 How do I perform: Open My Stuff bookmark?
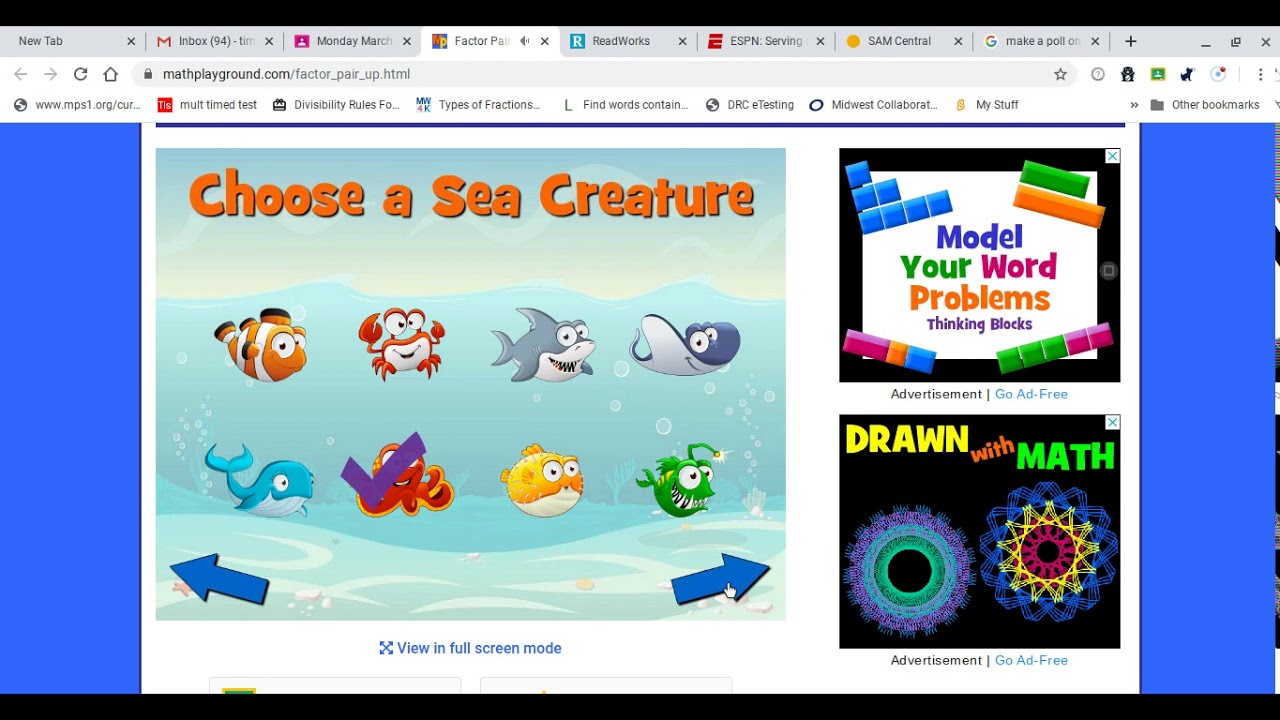pos(986,104)
